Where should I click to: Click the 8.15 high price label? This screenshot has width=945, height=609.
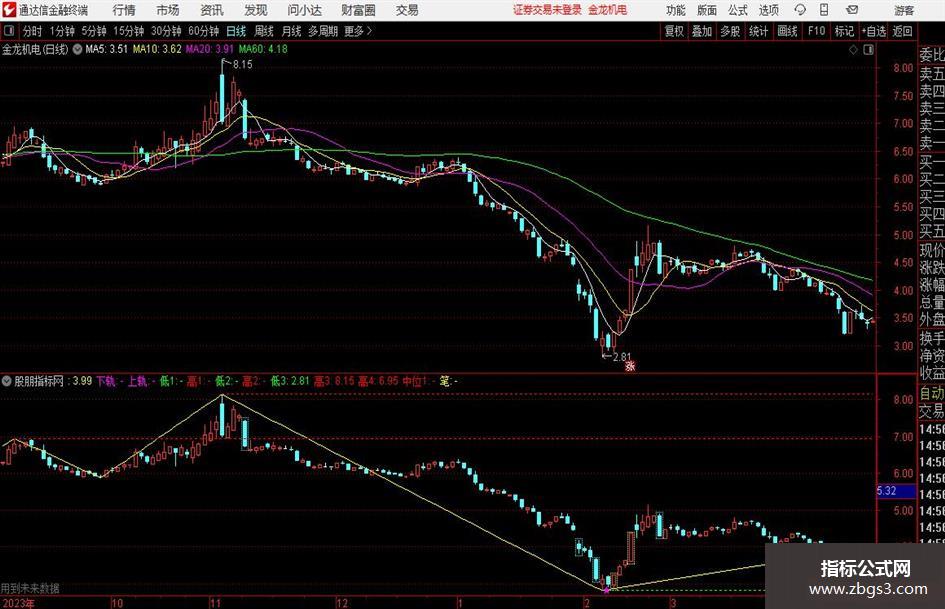click(x=243, y=64)
